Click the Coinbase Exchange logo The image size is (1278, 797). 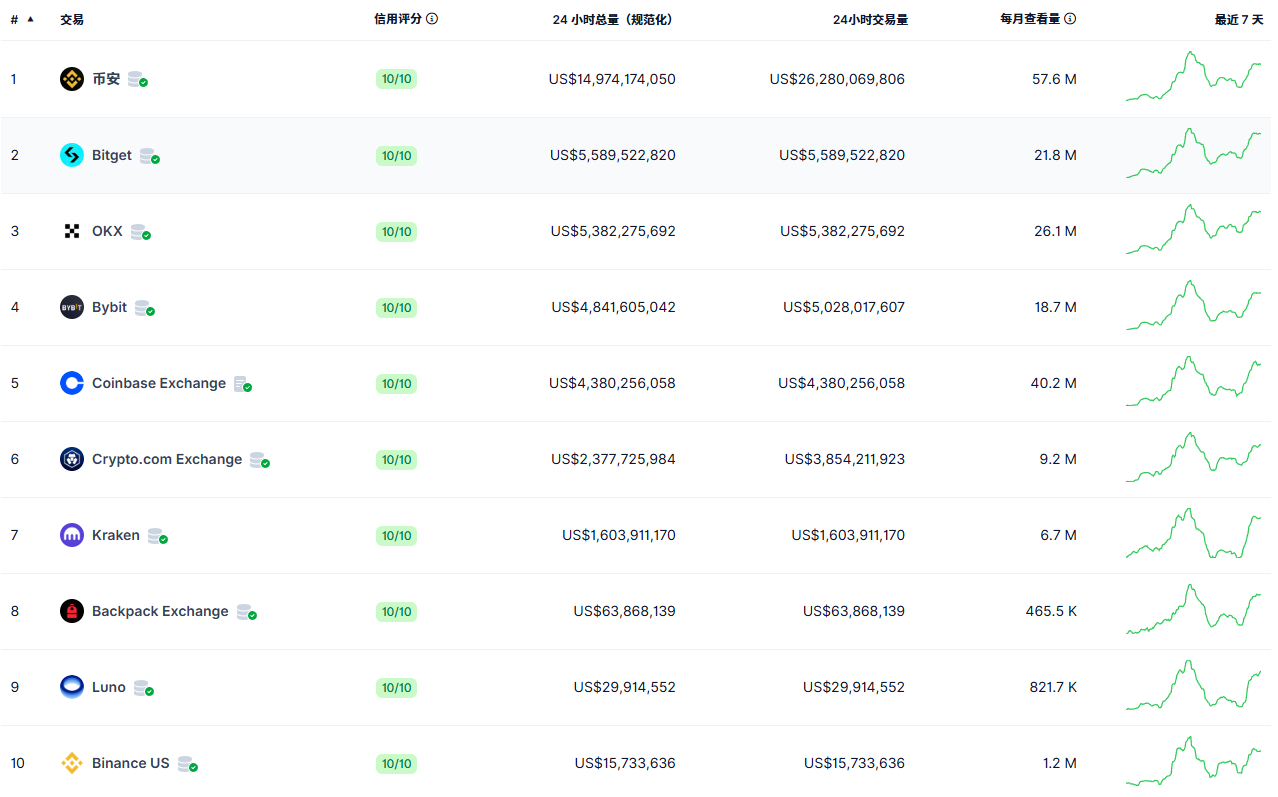point(72,383)
